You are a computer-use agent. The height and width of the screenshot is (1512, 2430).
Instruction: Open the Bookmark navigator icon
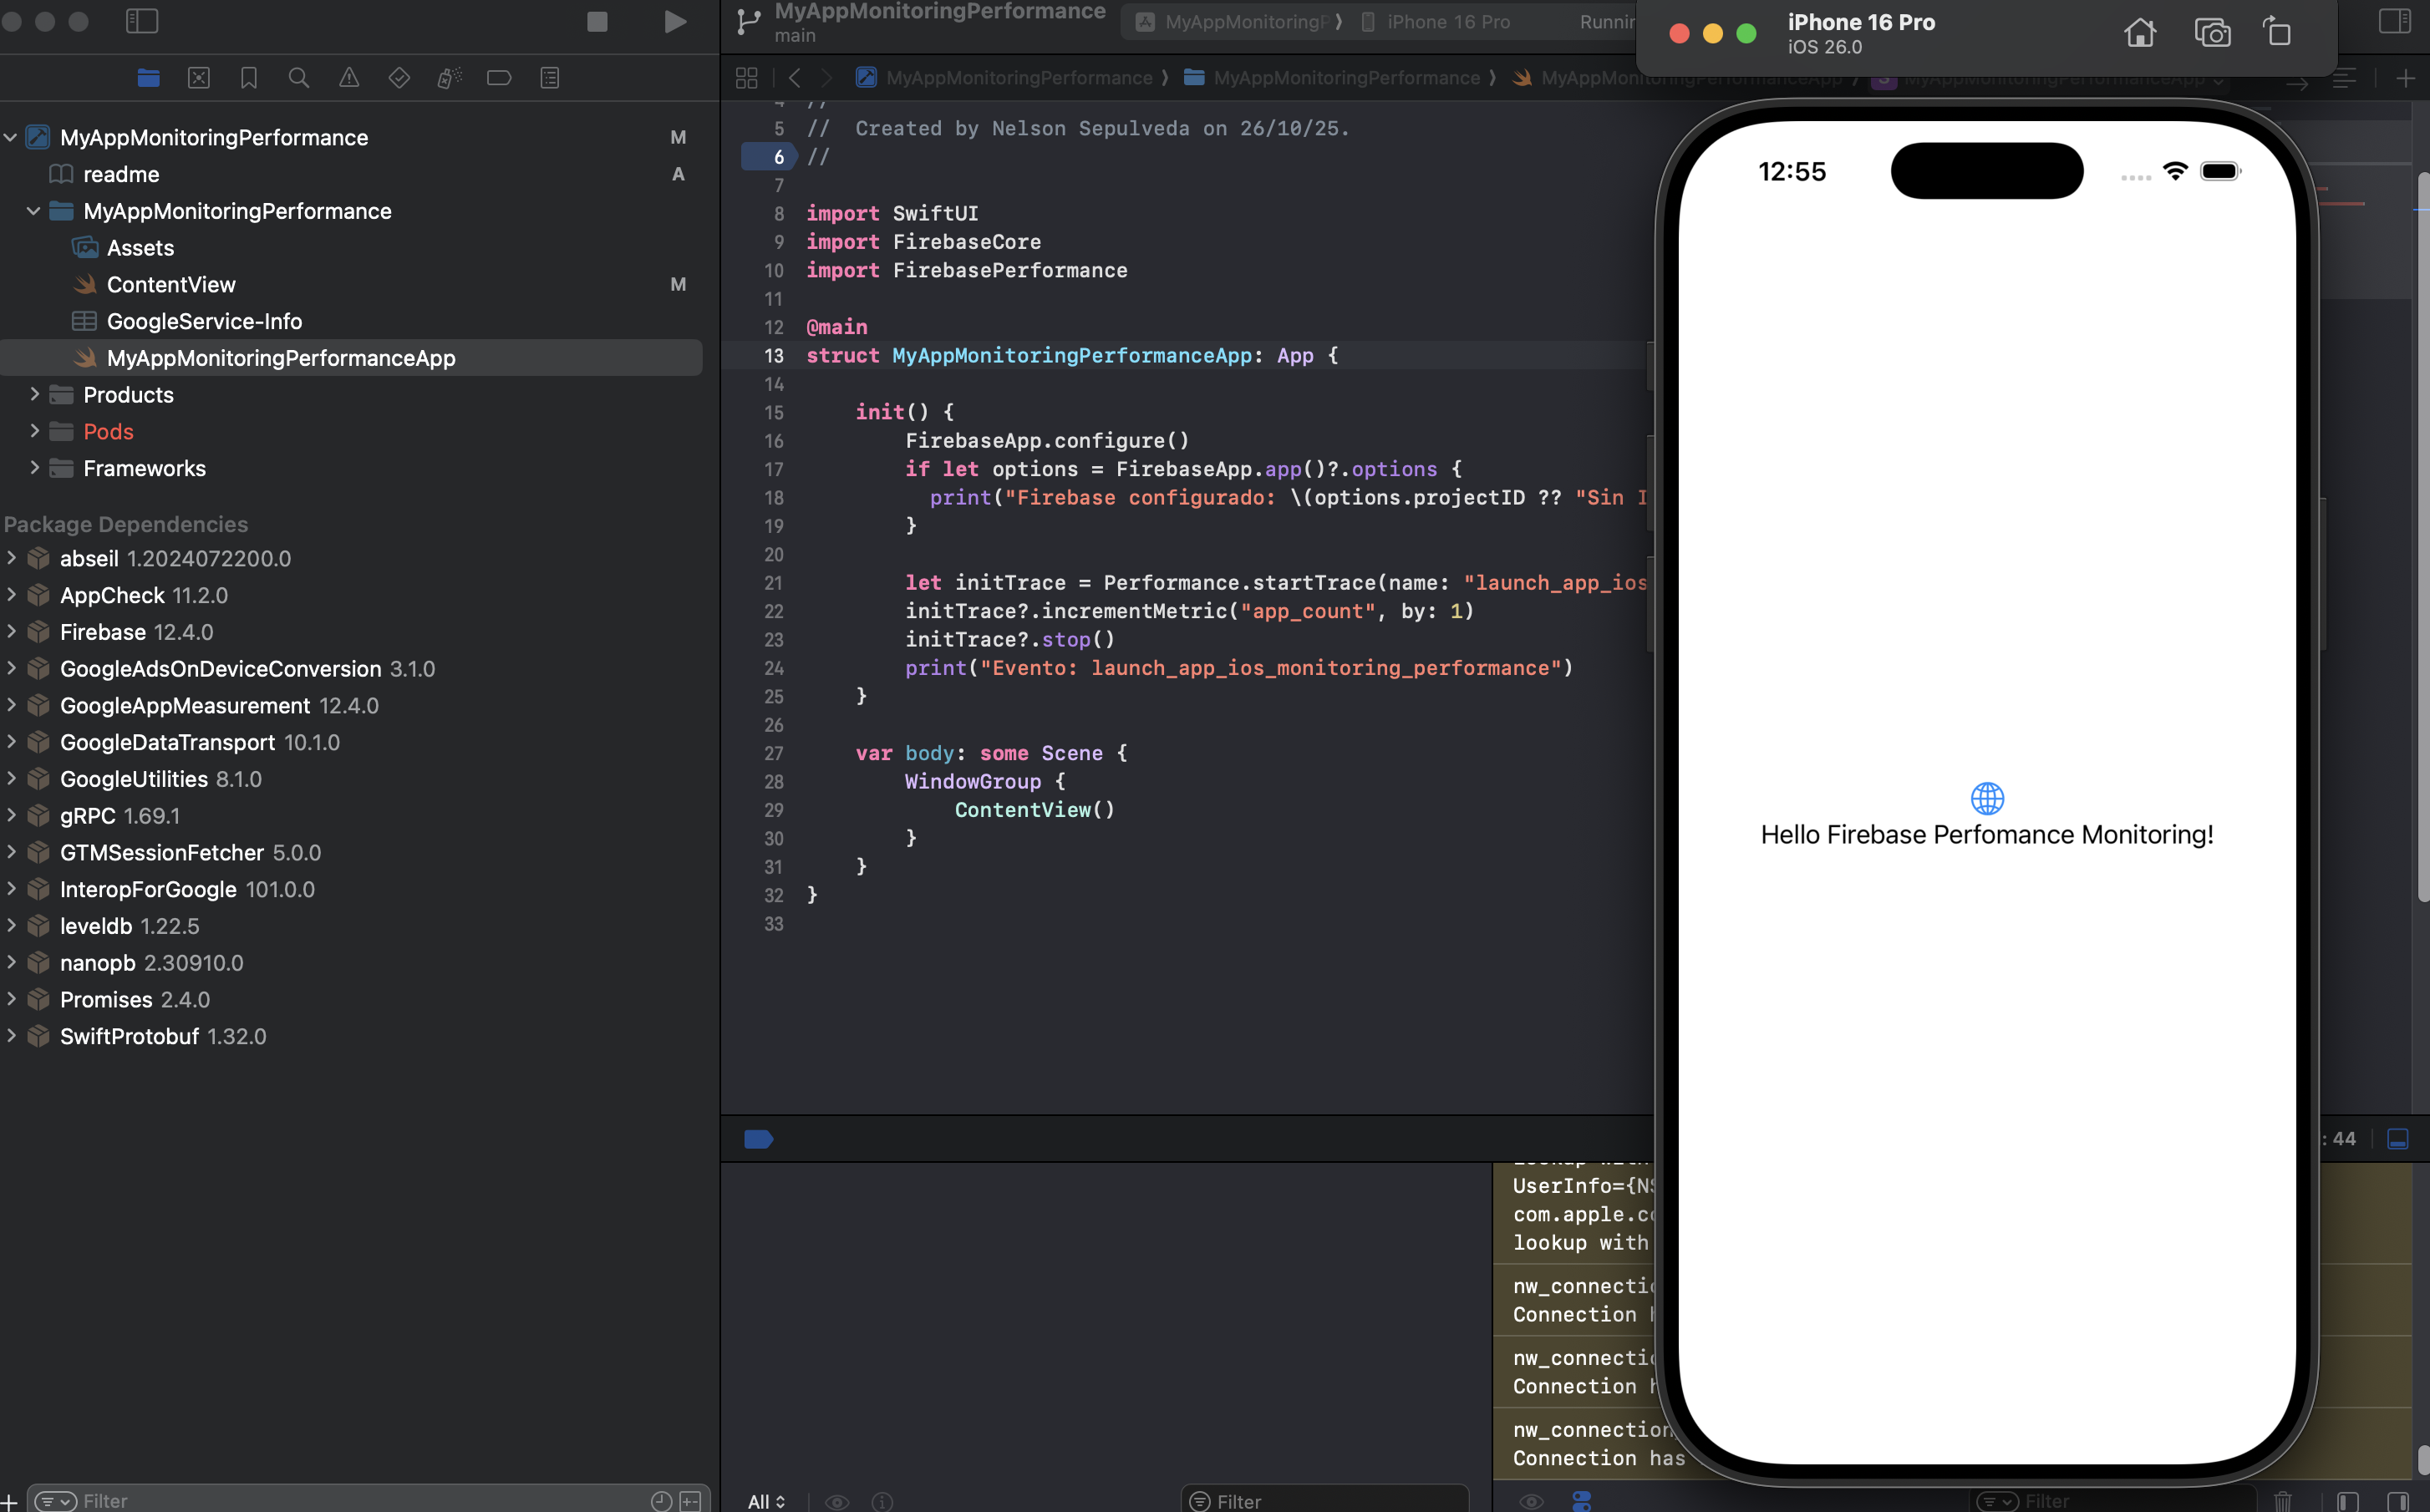point(249,78)
